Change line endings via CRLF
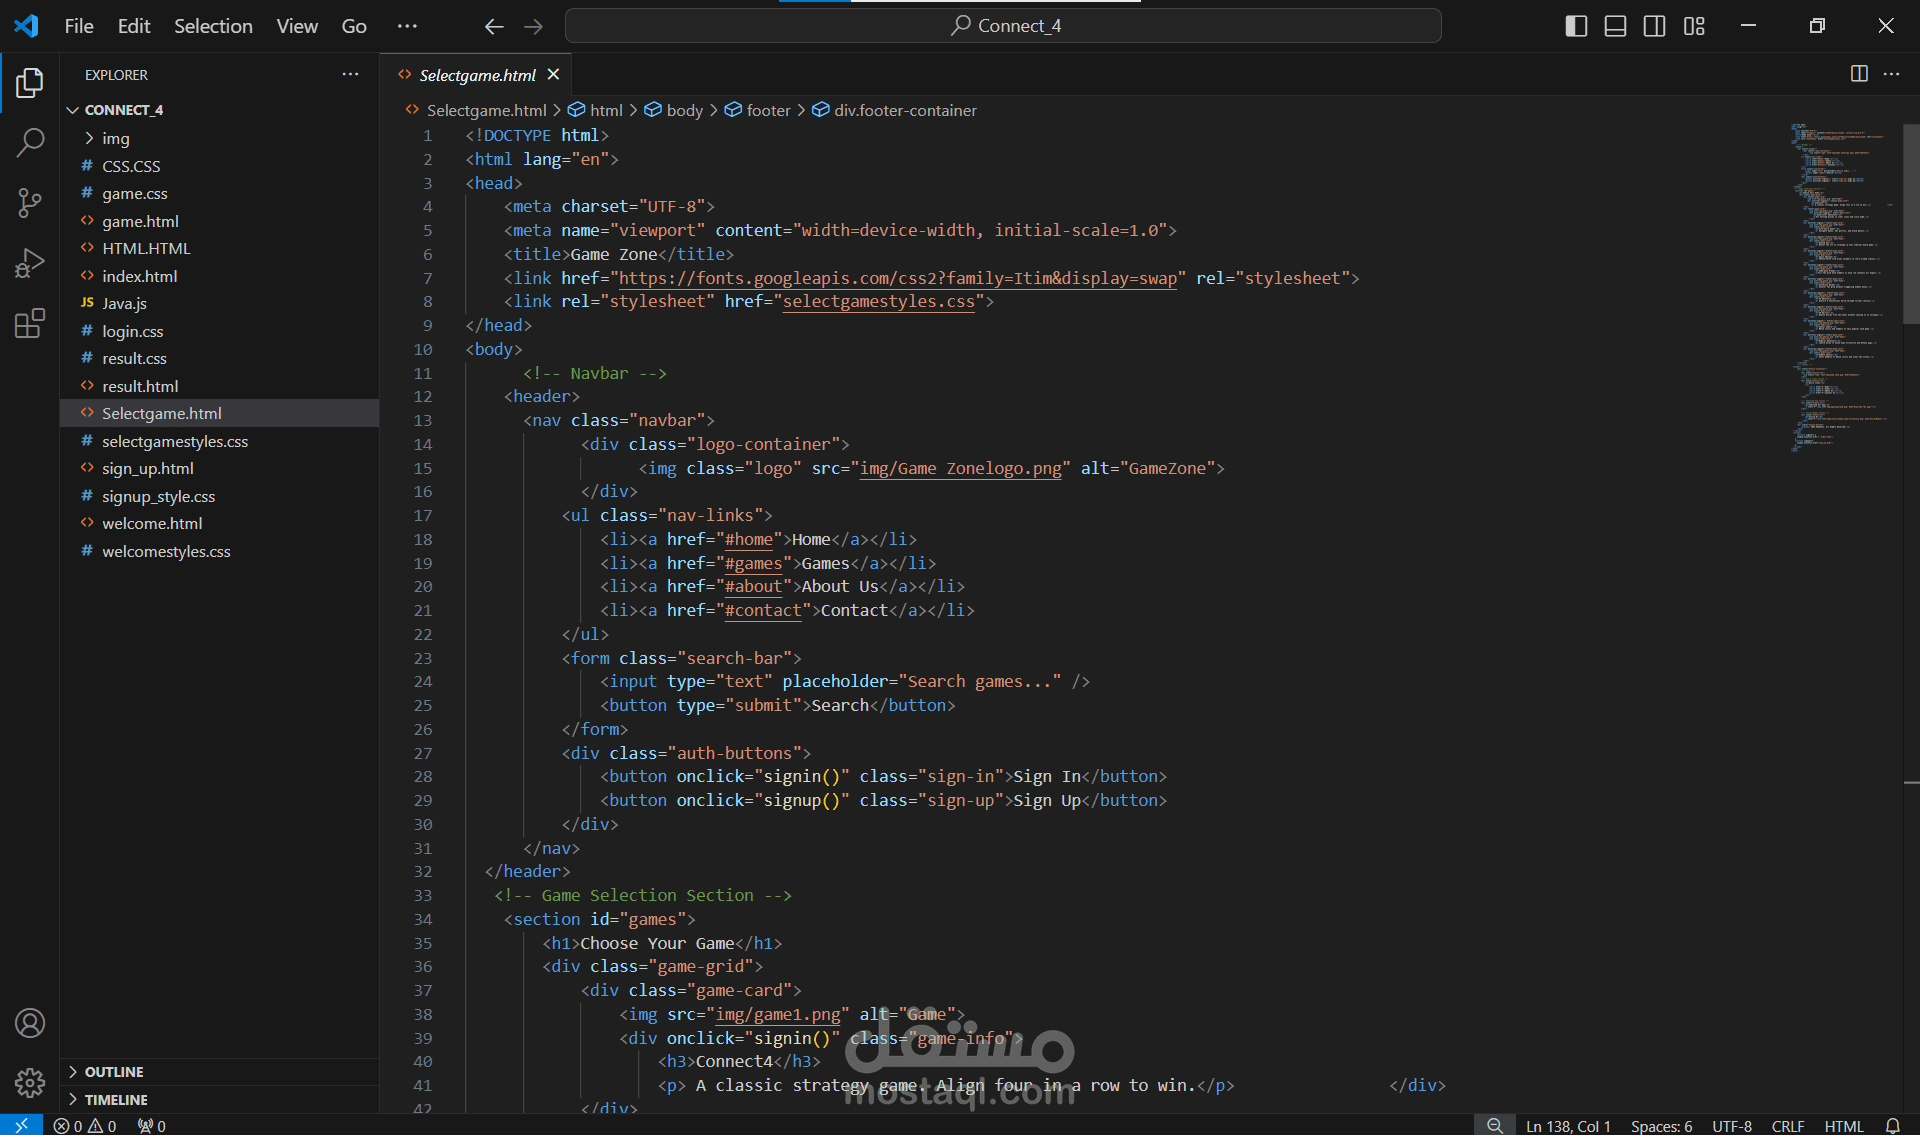Viewport: 1920px width, 1135px height. (x=1788, y=1126)
